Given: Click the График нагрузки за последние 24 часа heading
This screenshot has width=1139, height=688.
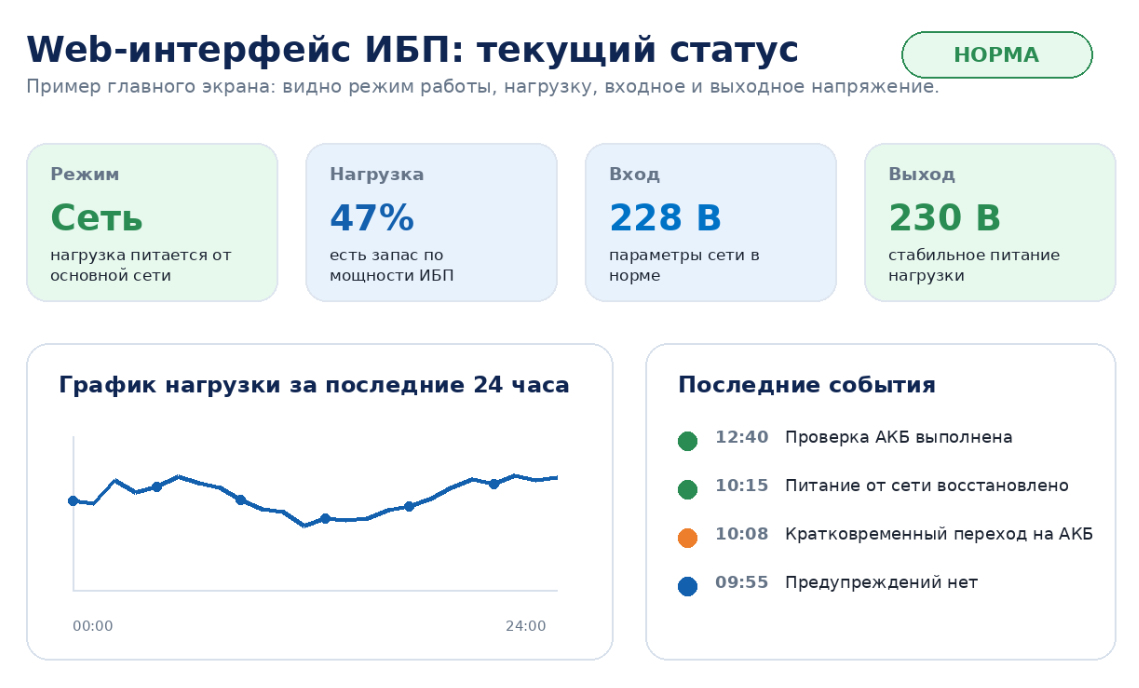Looking at the screenshot, I should point(314,385).
